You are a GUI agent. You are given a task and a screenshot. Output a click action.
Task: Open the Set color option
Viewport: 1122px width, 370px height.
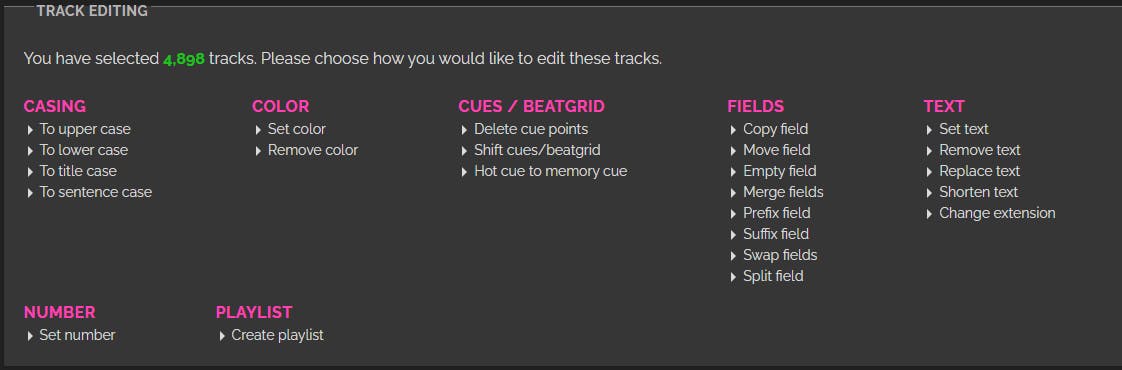(x=296, y=130)
